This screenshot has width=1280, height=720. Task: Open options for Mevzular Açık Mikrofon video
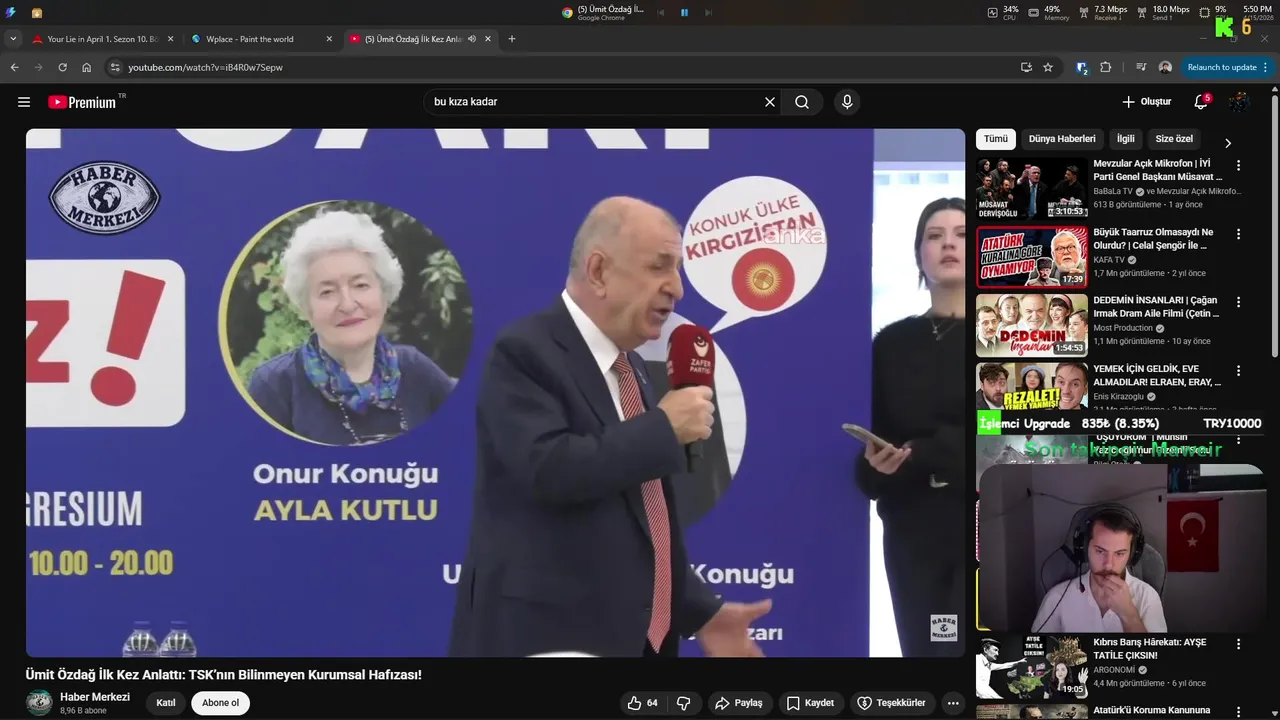click(x=1238, y=165)
